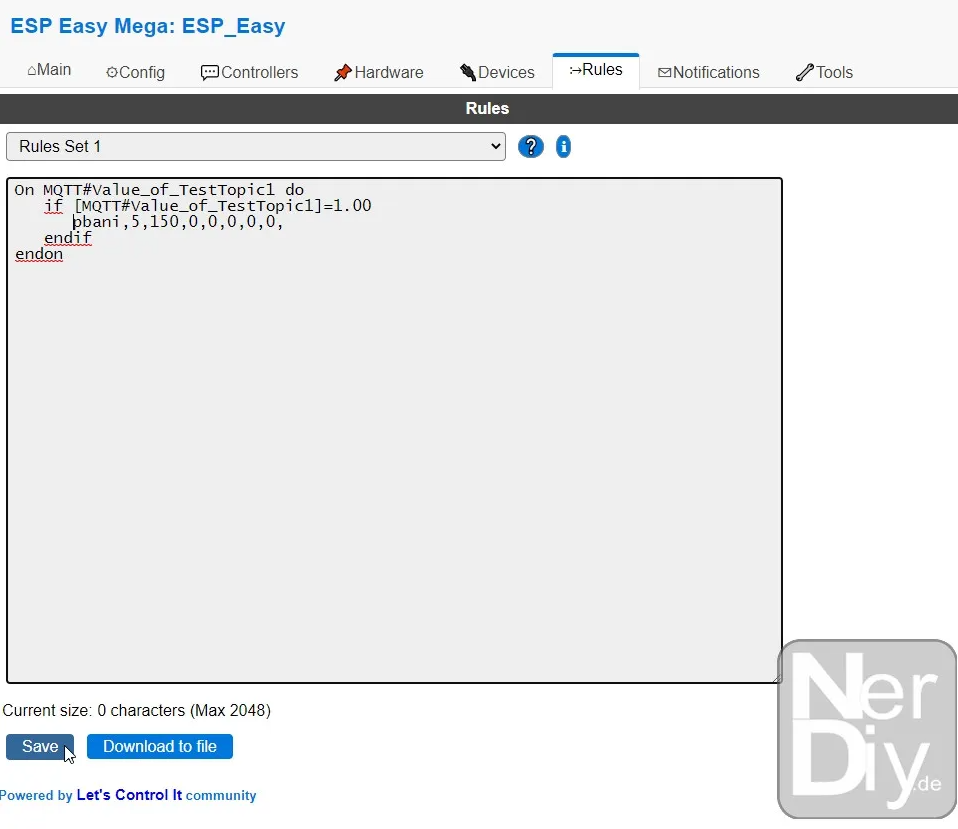Image resolution: width=958 pixels, height=829 pixels.
Task: Click the 'endon' line in editor
Action: 39,254
